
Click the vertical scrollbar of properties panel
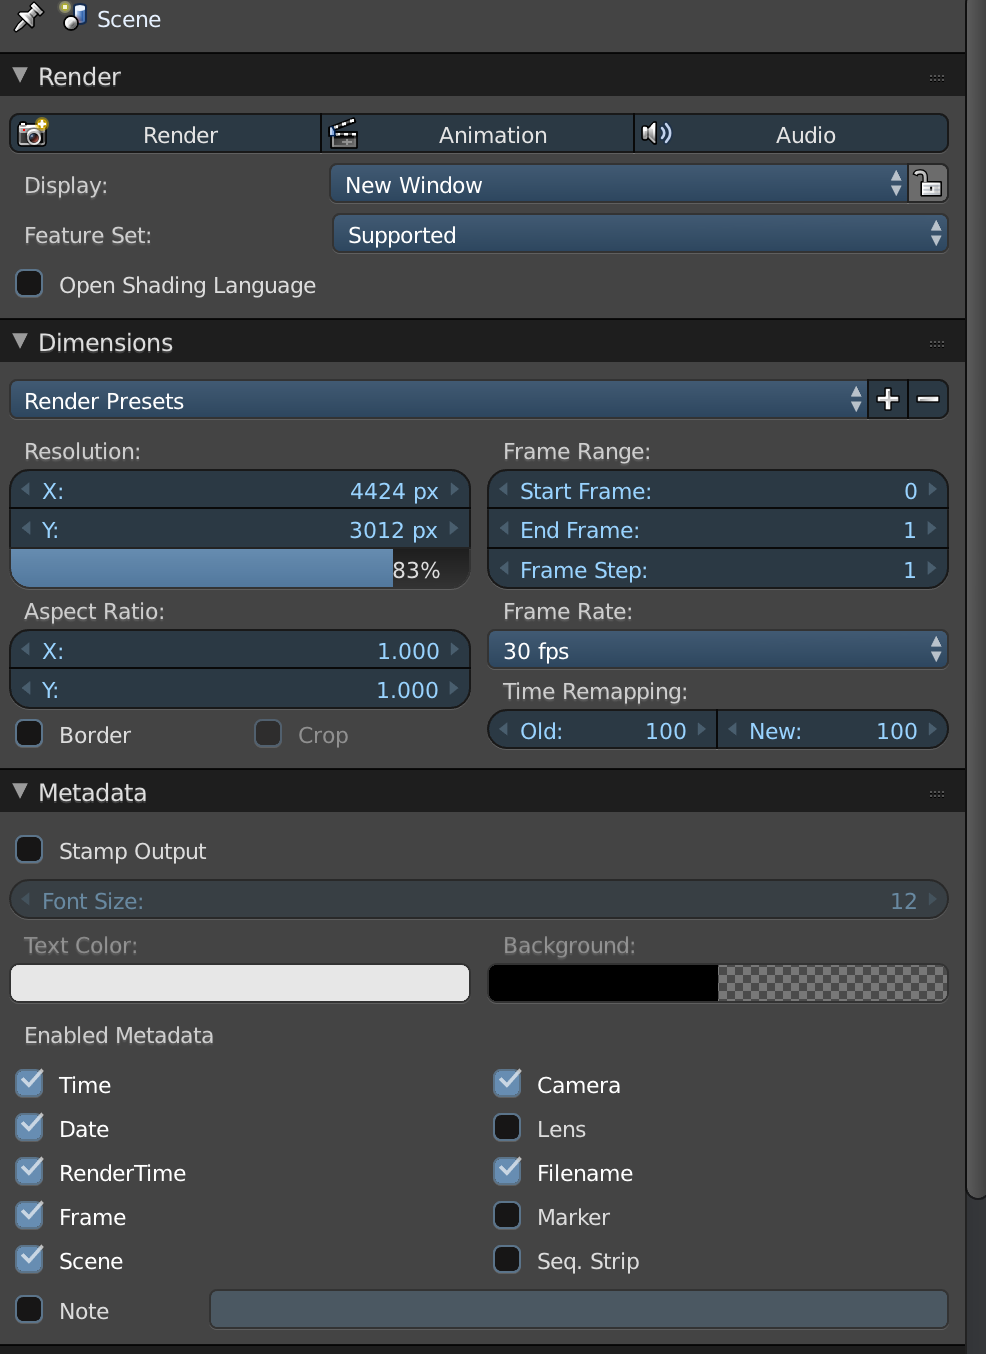point(976,600)
